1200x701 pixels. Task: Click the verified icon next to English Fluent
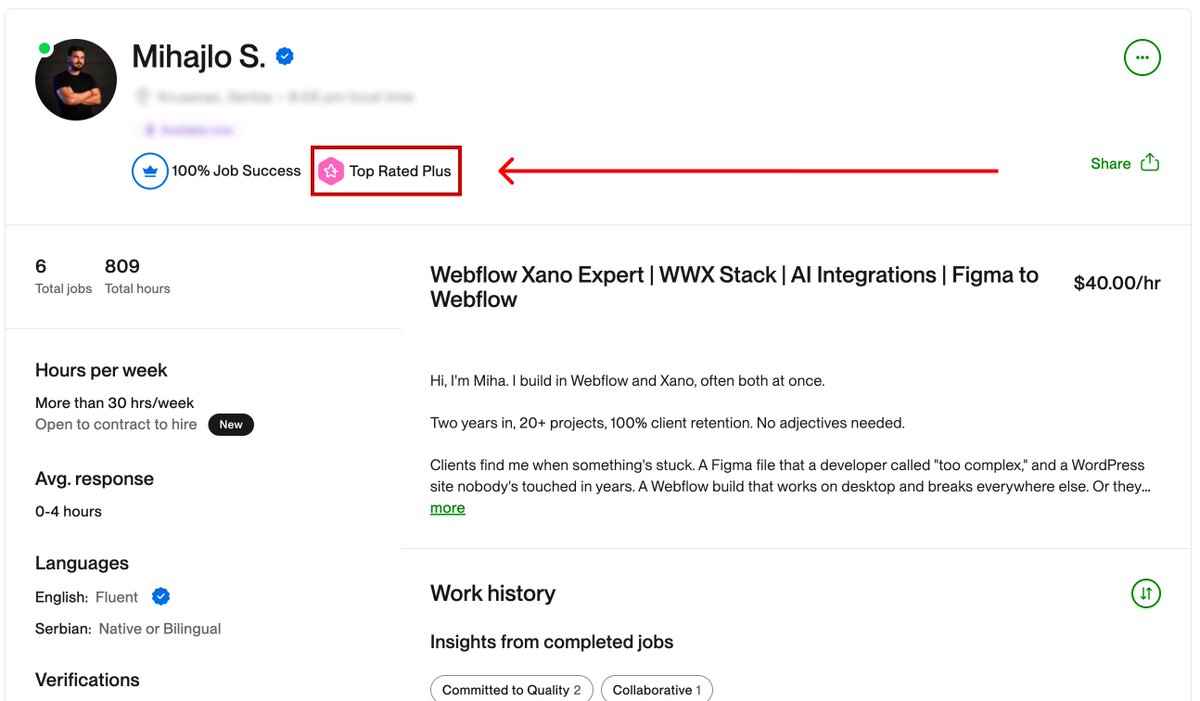coord(161,597)
